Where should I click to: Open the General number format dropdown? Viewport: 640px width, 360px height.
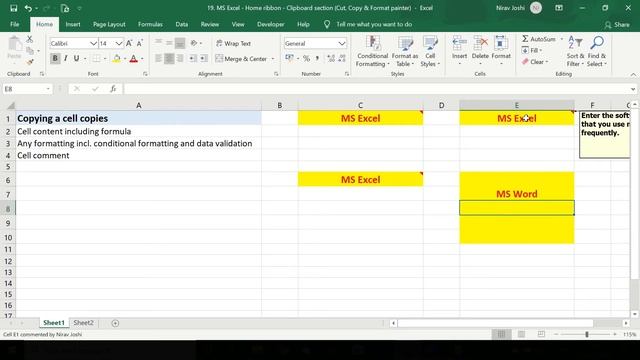click(x=341, y=43)
